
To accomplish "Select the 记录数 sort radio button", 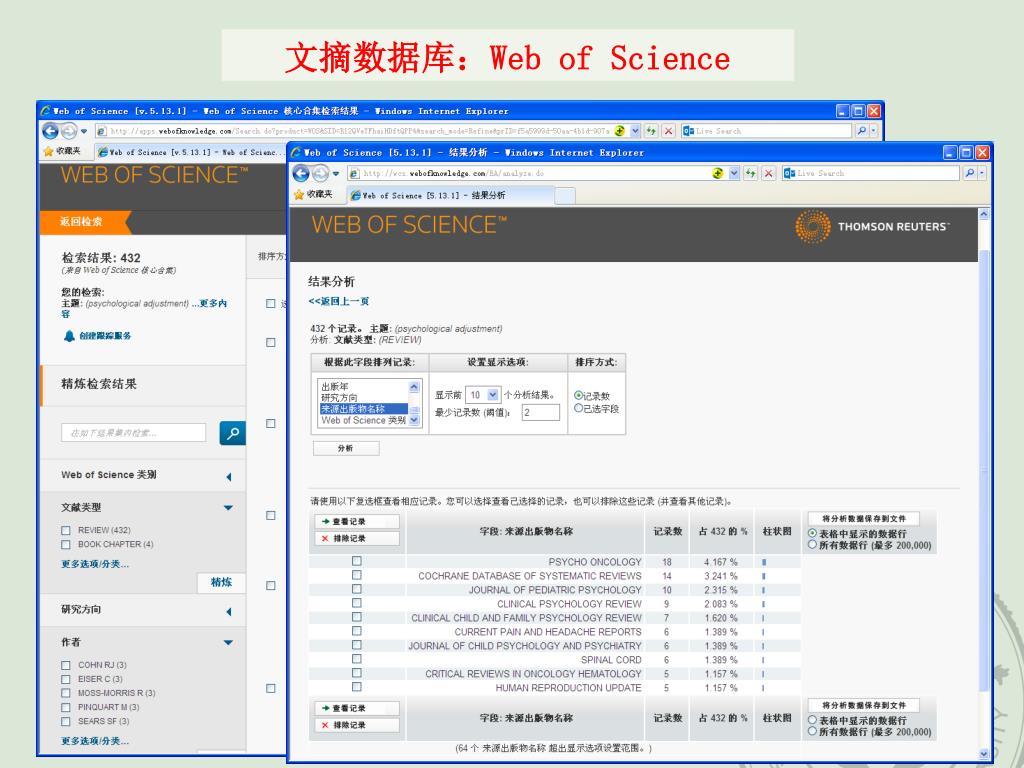I will click(x=578, y=395).
